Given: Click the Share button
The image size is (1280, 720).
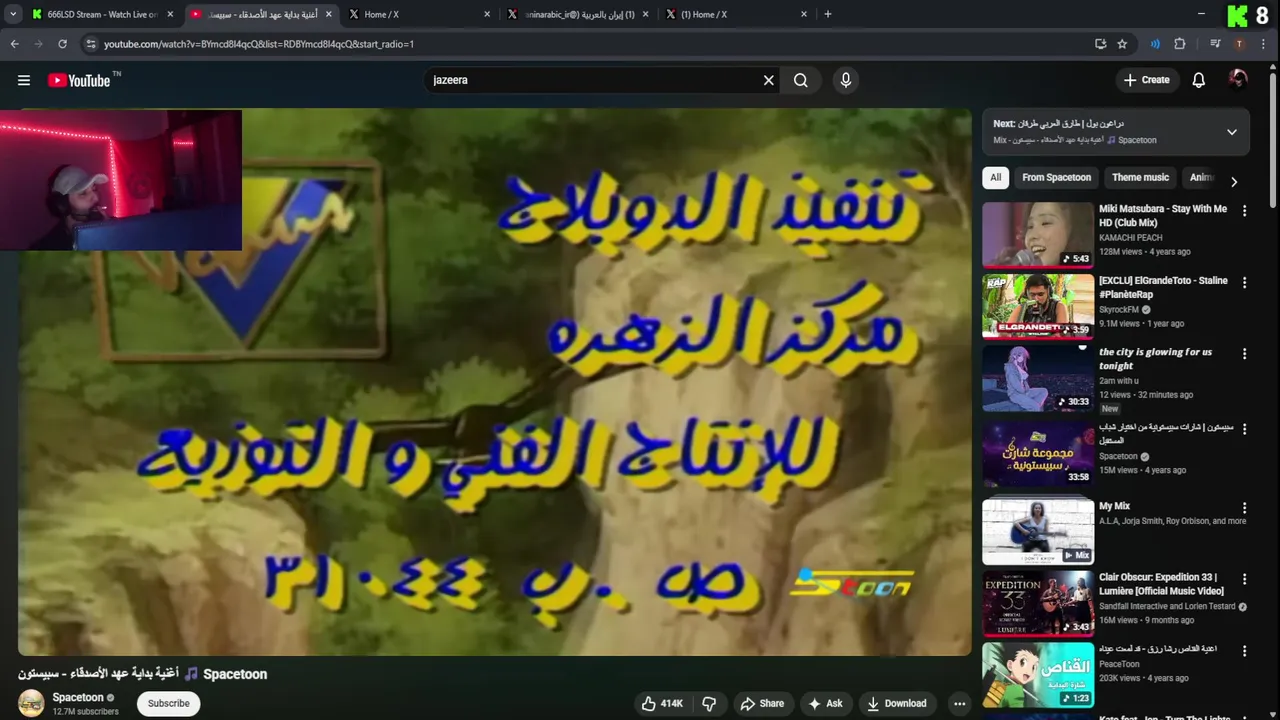Looking at the screenshot, I should 762,703.
